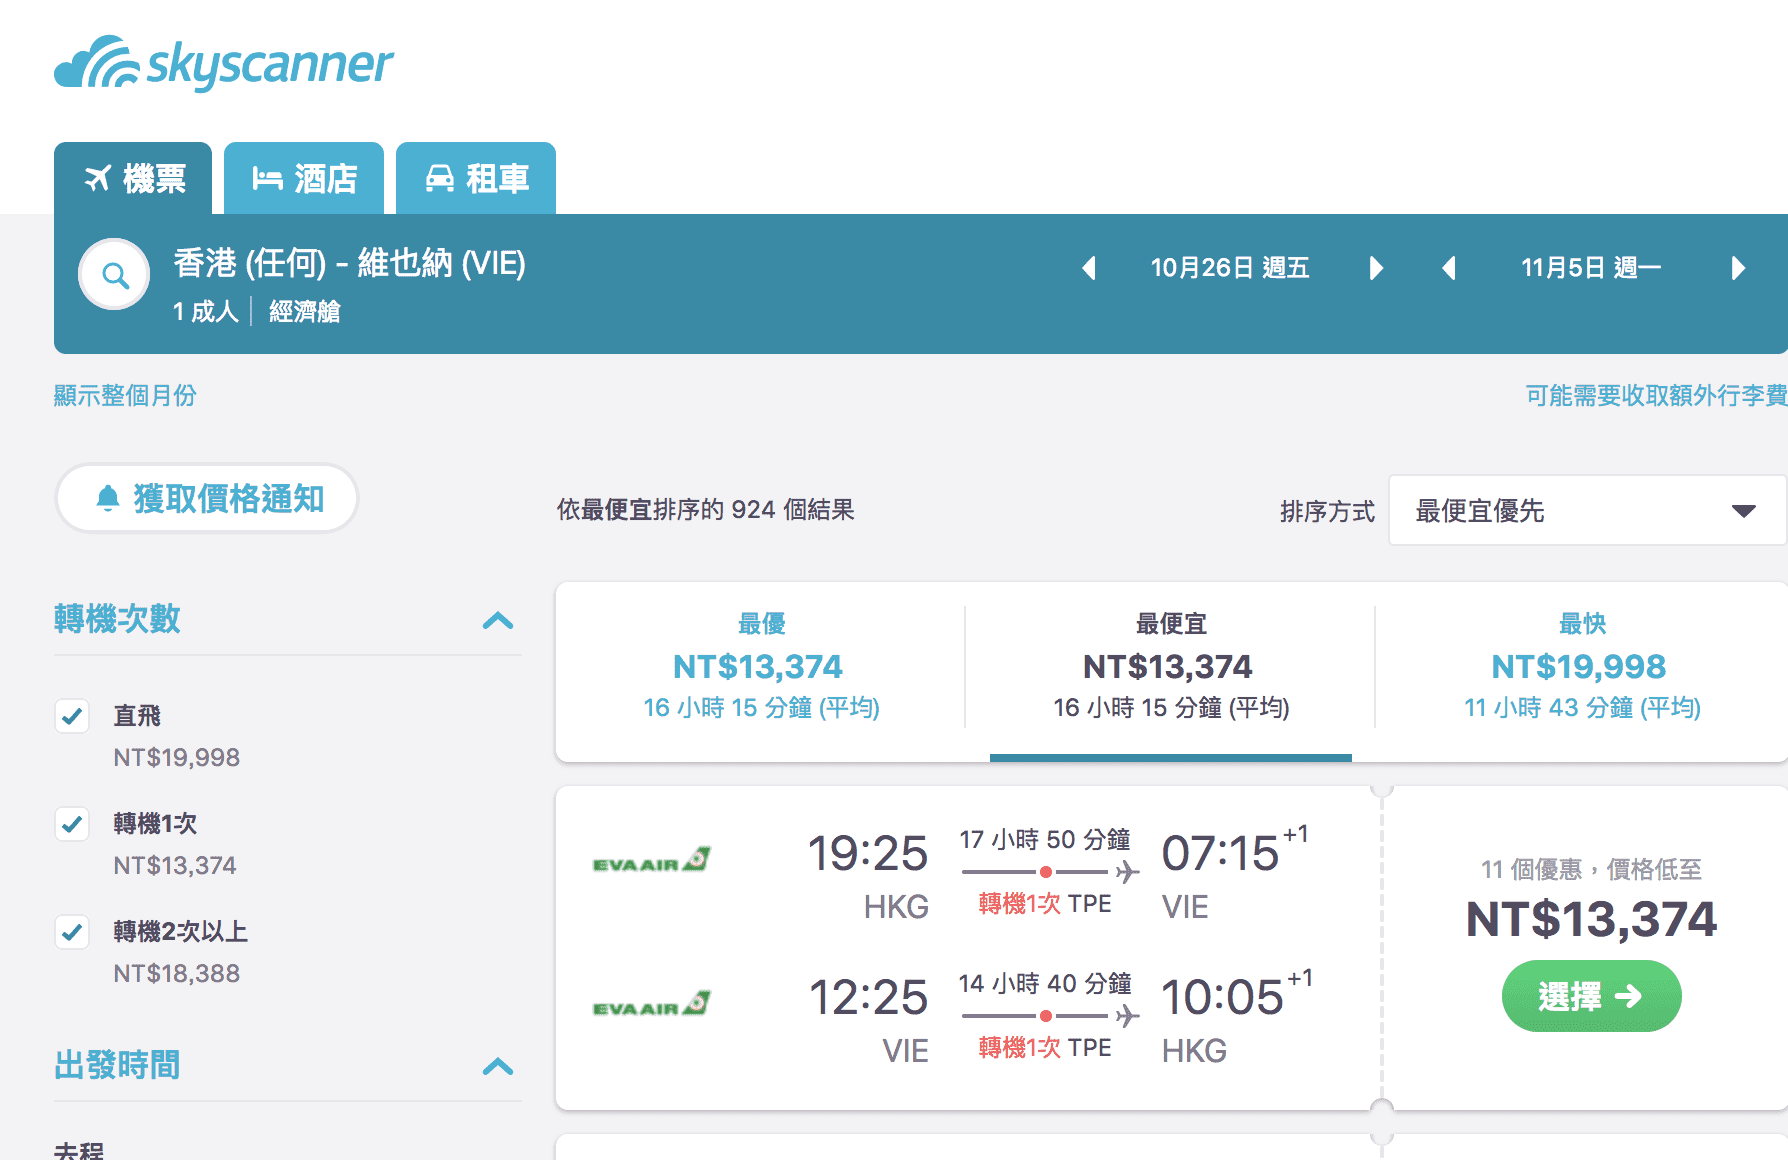Select the 最優 best results tab
The height and width of the screenshot is (1160, 1788).
click(761, 667)
